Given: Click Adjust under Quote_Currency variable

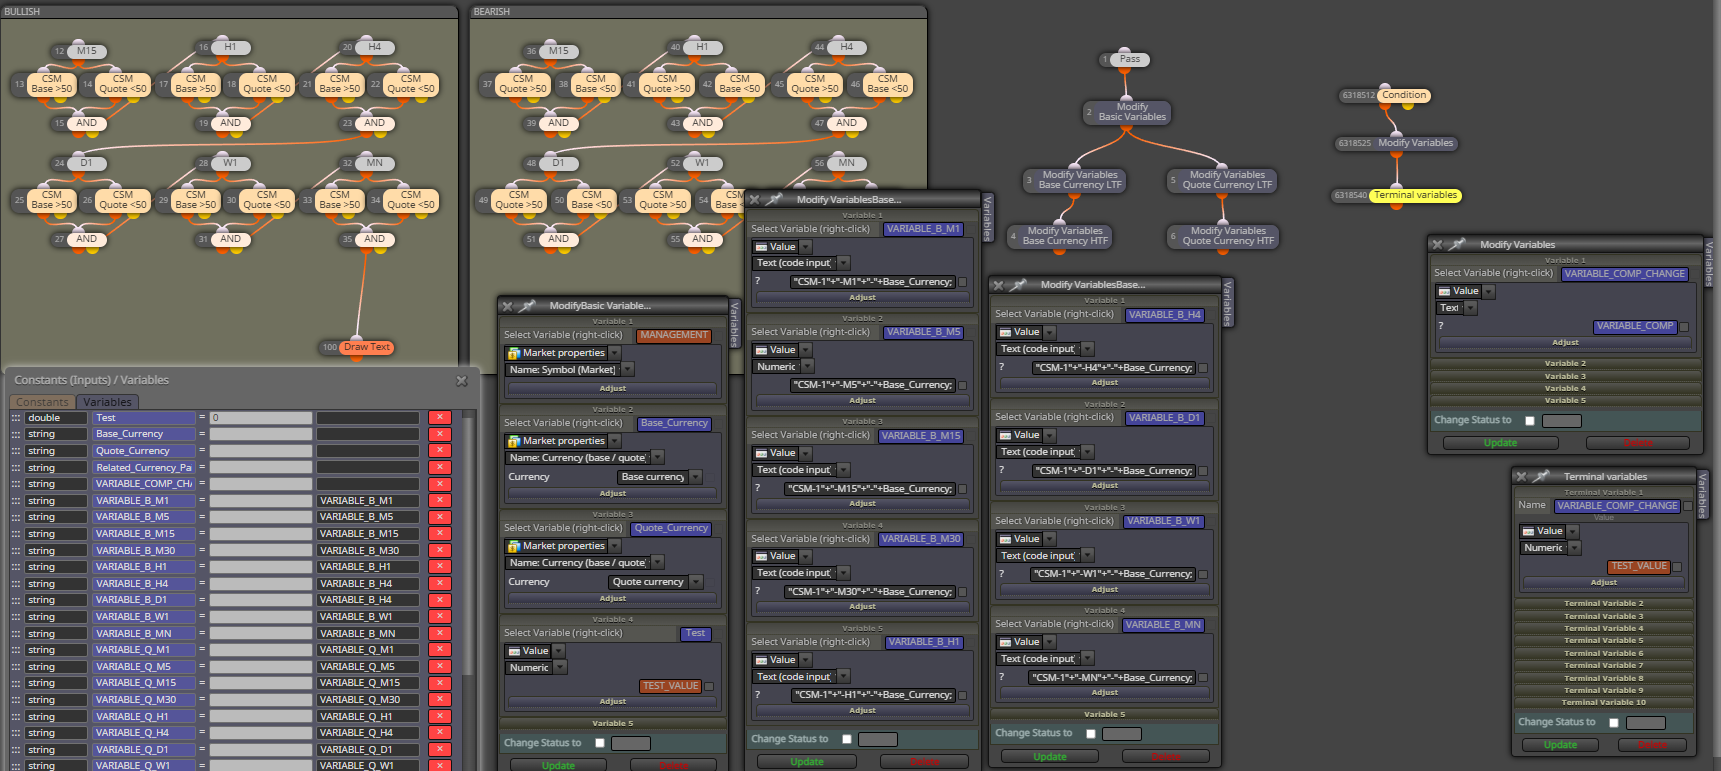Looking at the screenshot, I should [x=612, y=599].
